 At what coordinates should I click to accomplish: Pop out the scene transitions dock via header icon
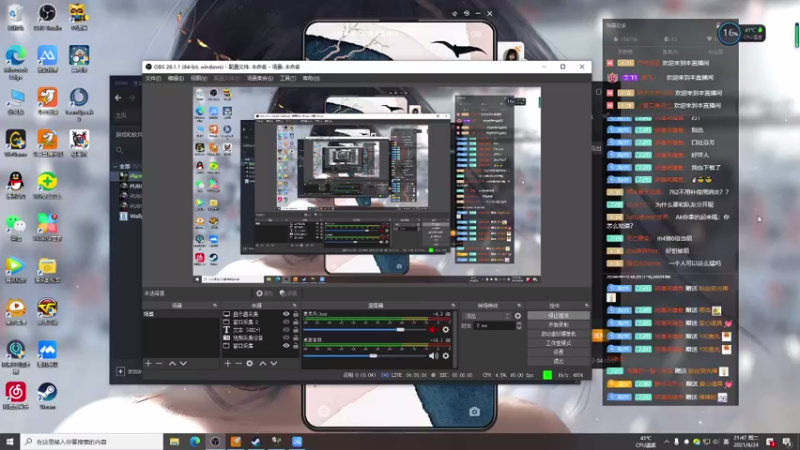519,306
